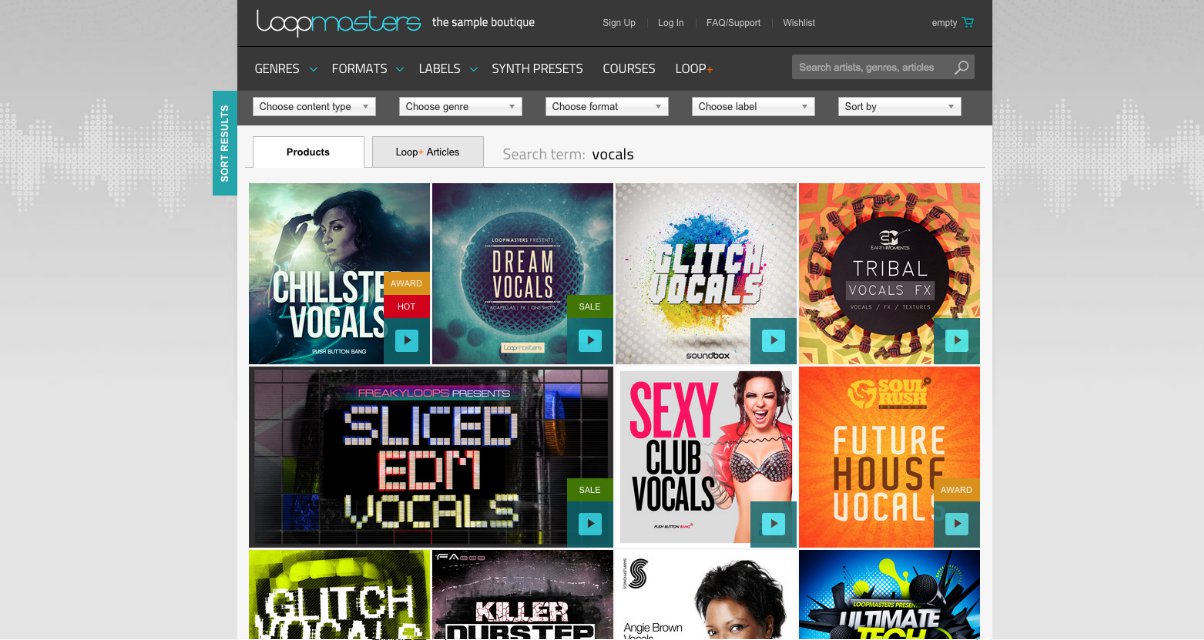The height and width of the screenshot is (640, 1204).
Task: Switch to the Loop+ Articles tab
Action: click(x=427, y=152)
